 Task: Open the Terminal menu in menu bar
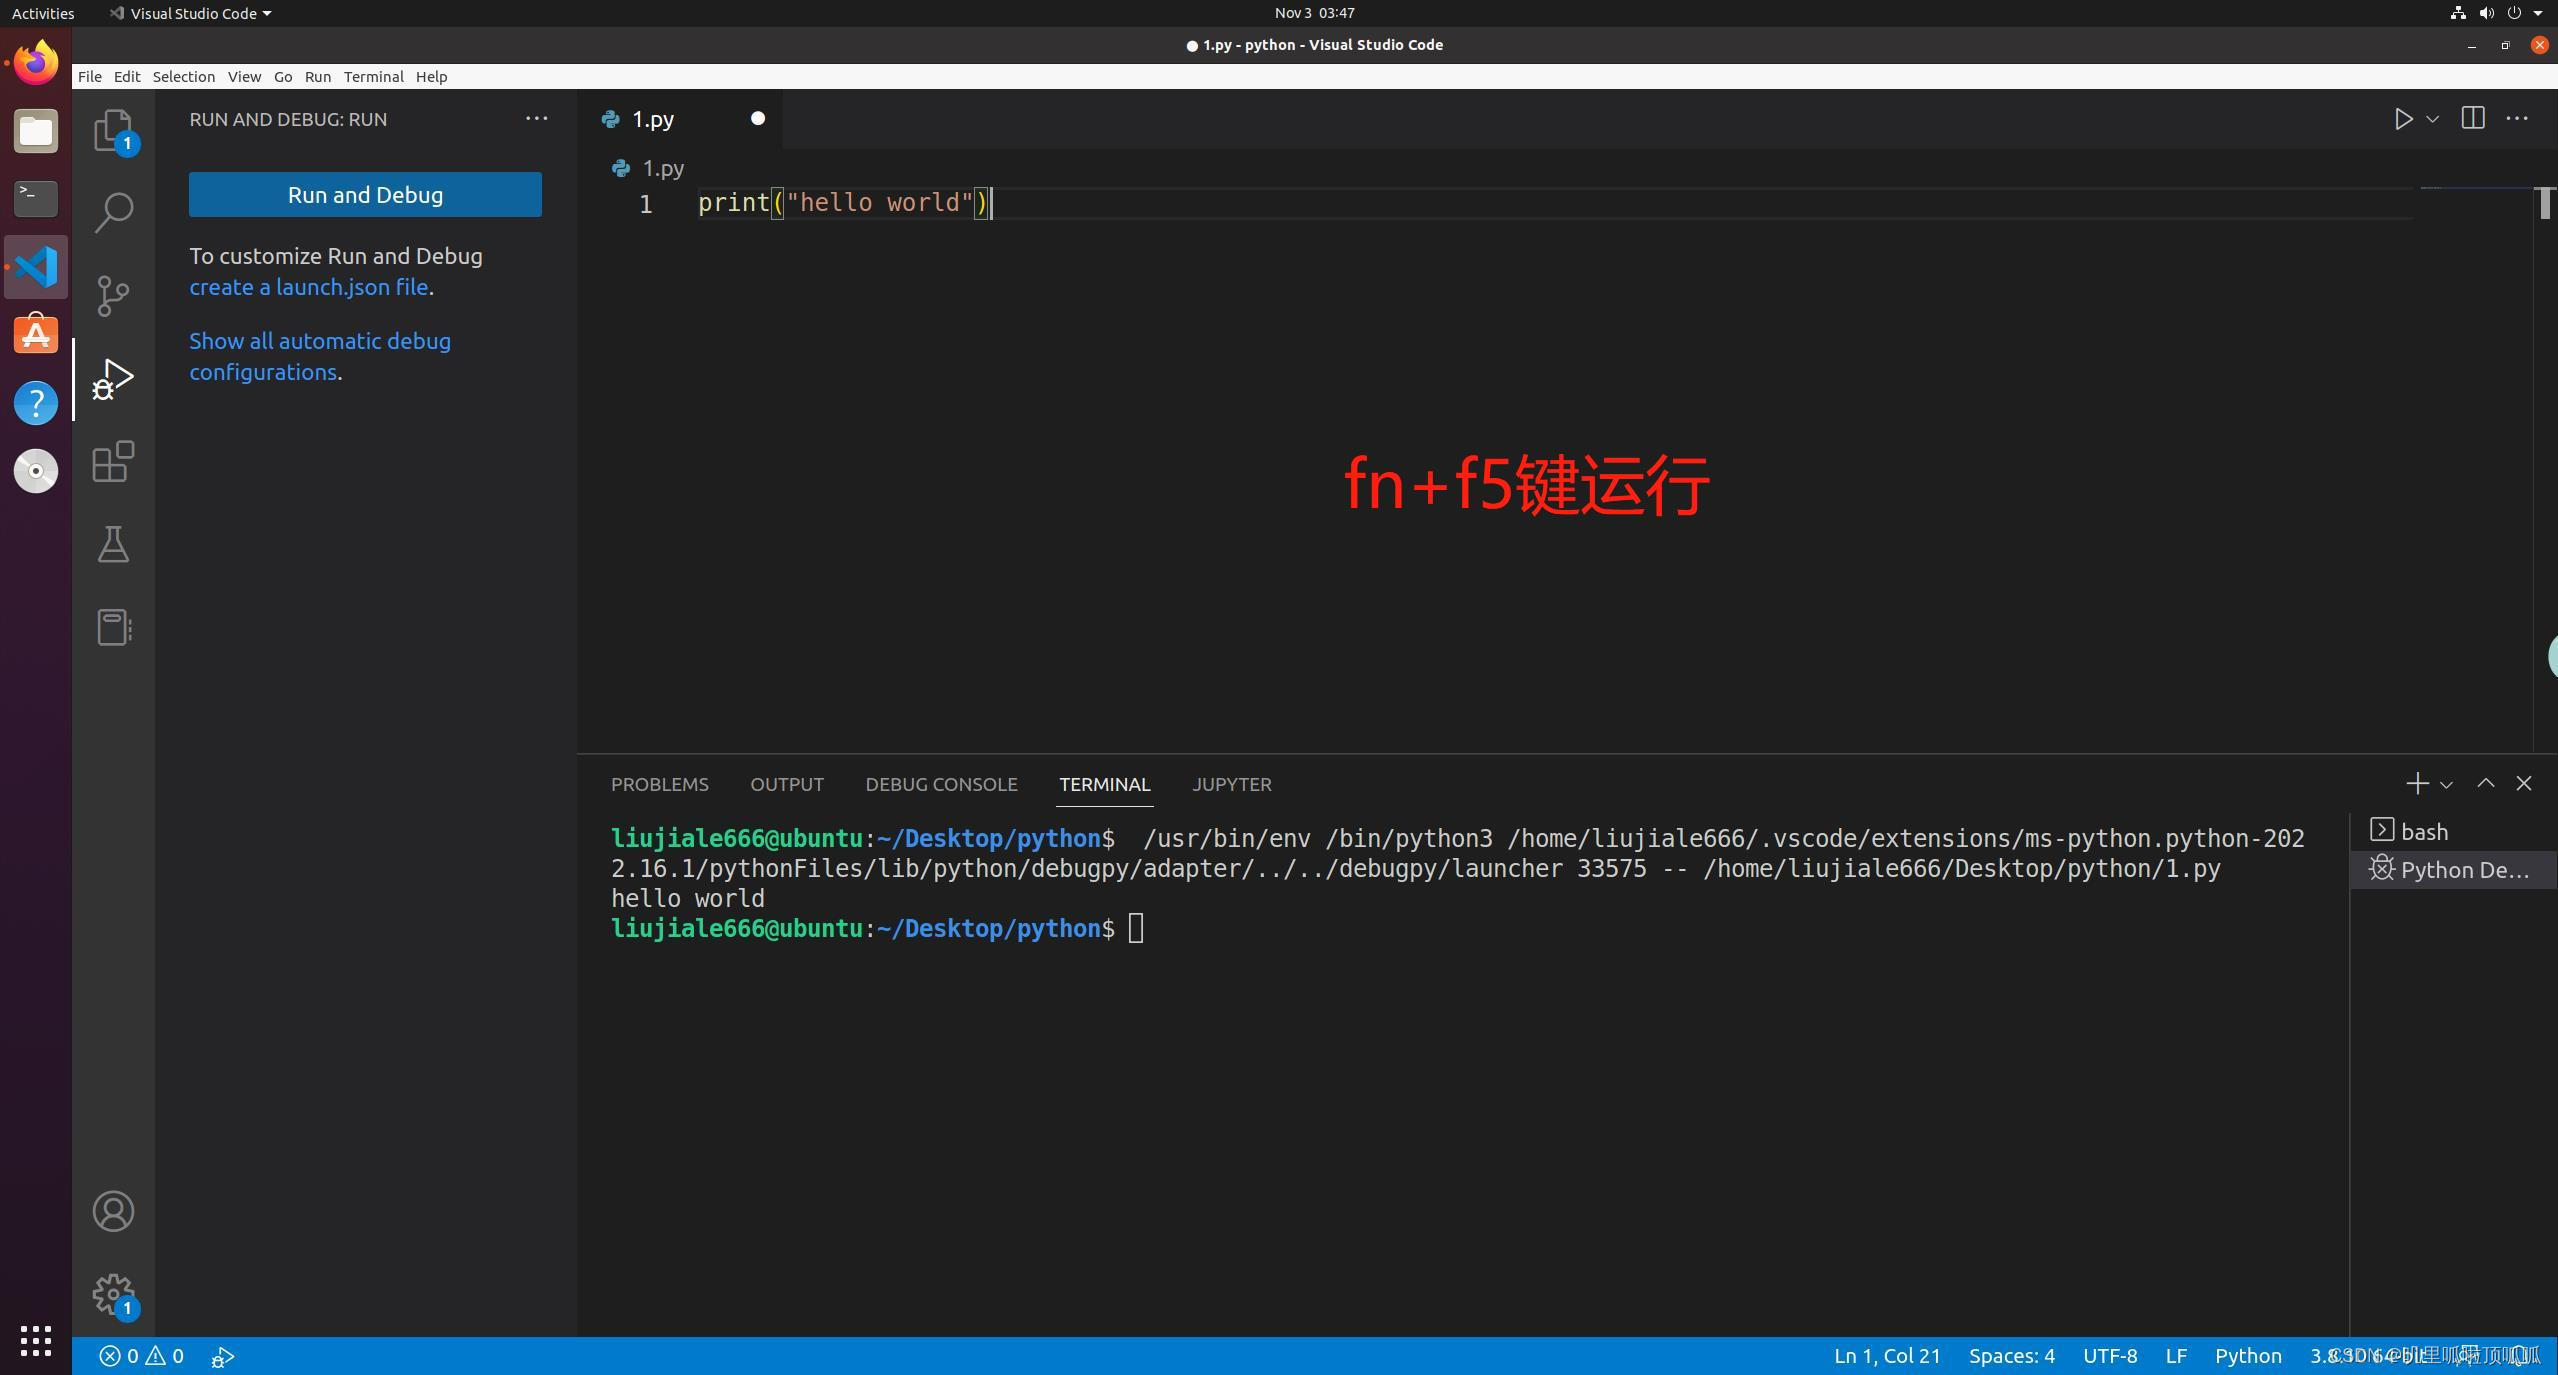[373, 77]
